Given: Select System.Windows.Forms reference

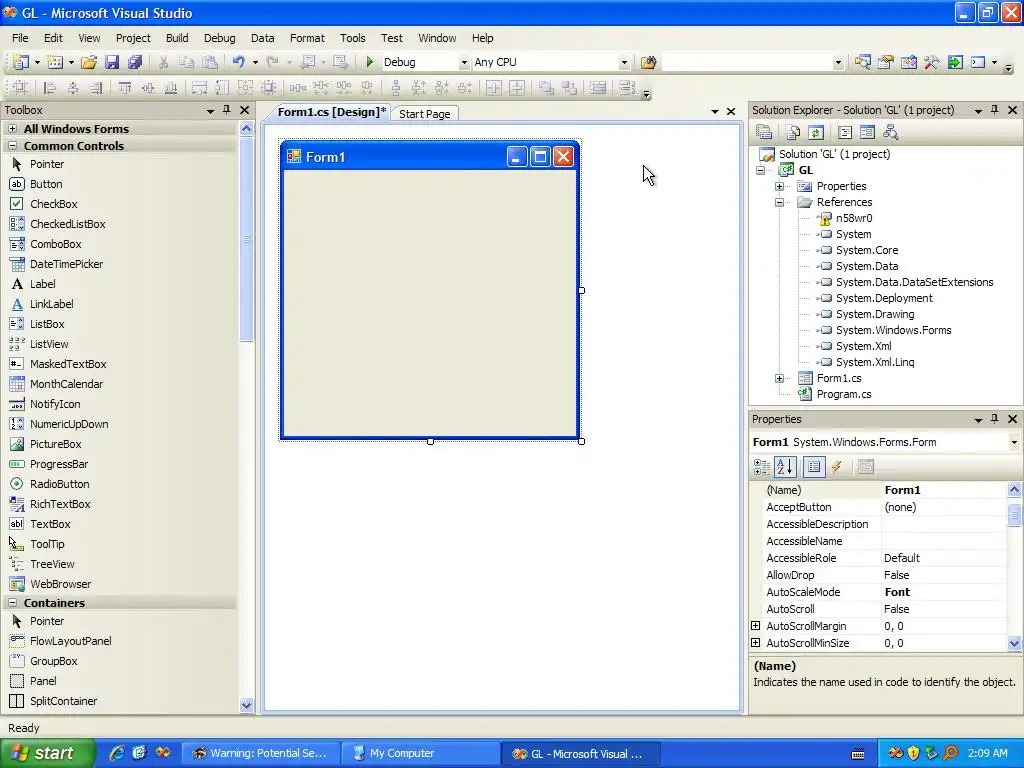Looking at the screenshot, I should pyautogui.click(x=893, y=330).
